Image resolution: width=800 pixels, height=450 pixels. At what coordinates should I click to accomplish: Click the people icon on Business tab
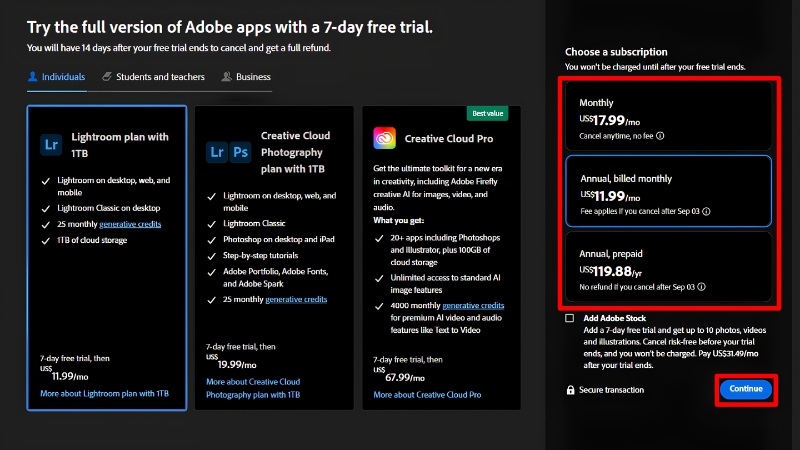(x=227, y=77)
